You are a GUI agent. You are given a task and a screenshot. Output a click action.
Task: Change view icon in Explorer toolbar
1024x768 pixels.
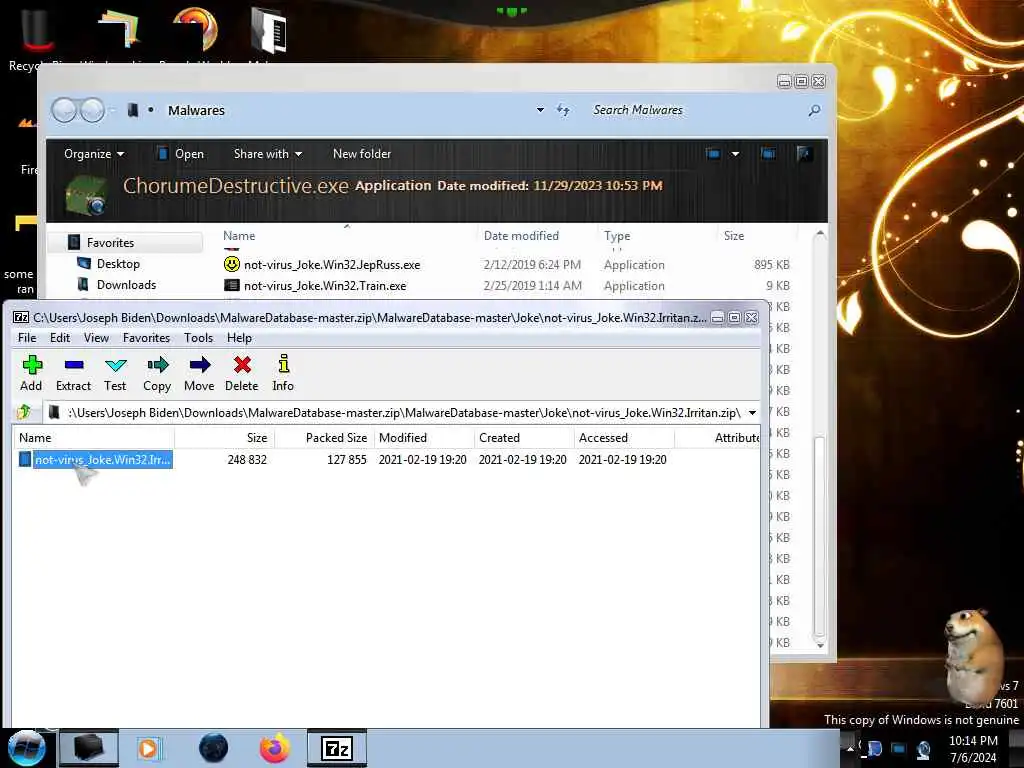click(x=713, y=154)
